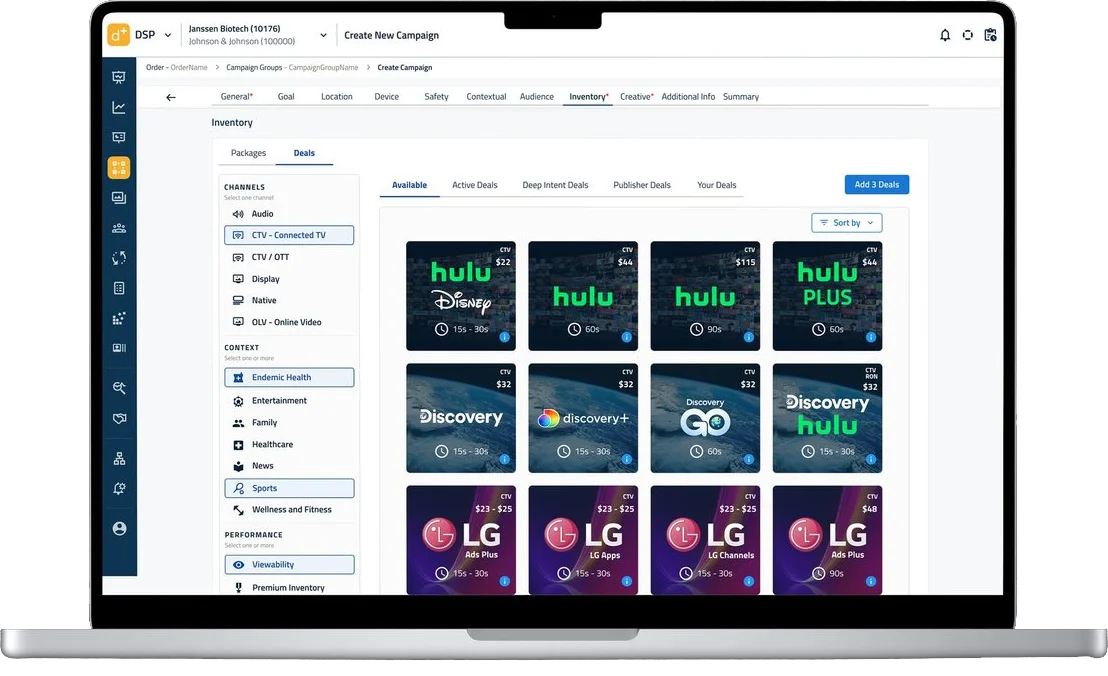Go to the Creative step tab
The width and height of the screenshot is (1108, 676).
(x=637, y=97)
